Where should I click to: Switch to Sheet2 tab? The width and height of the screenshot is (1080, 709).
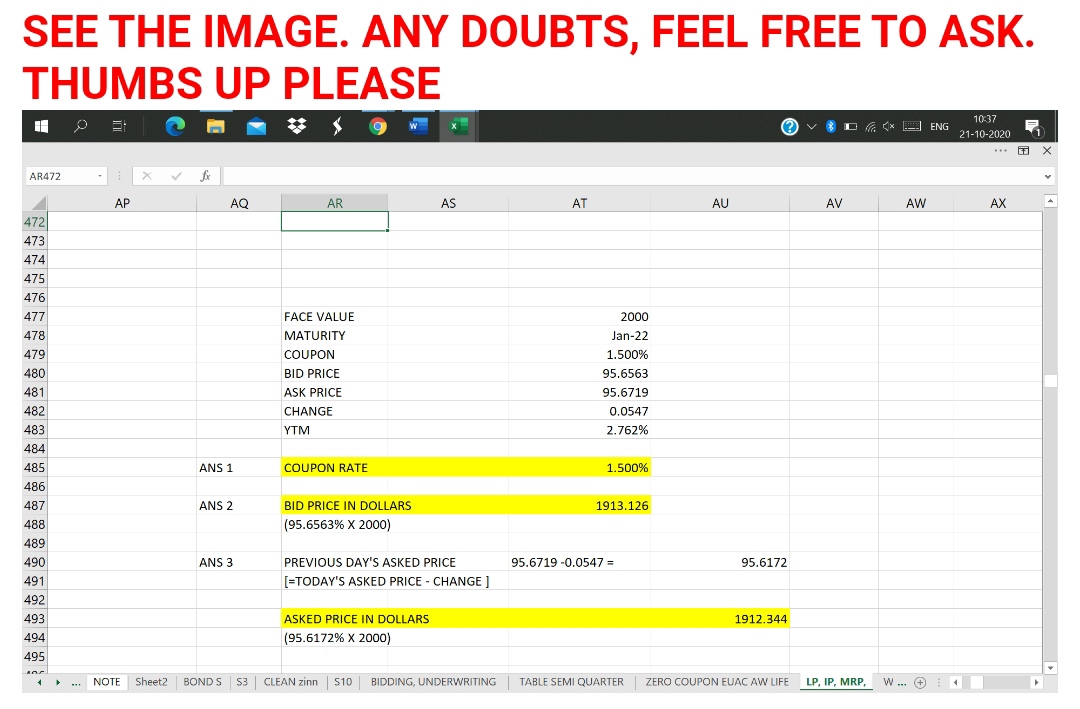(151, 682)
